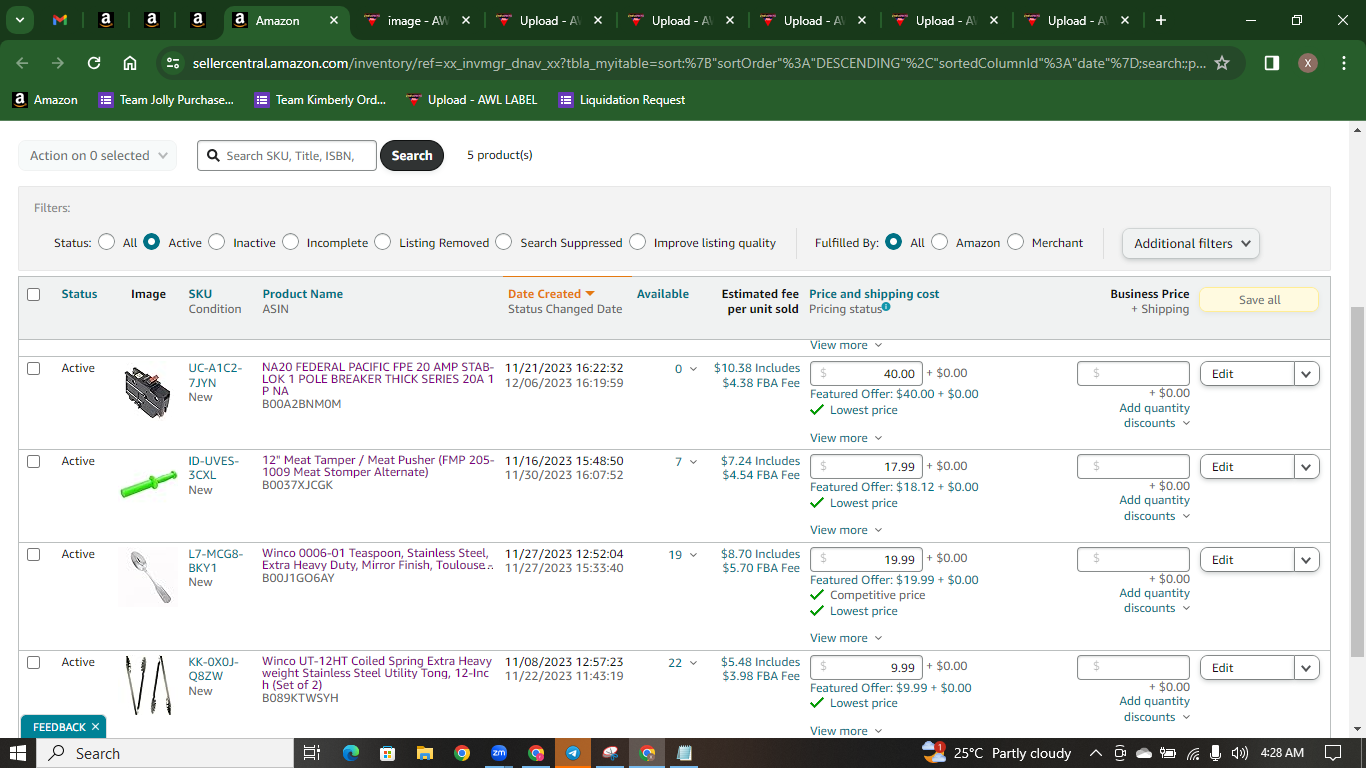Select the All status radio button
Screen dimensions: 1366x768
(x=107, y=242)
